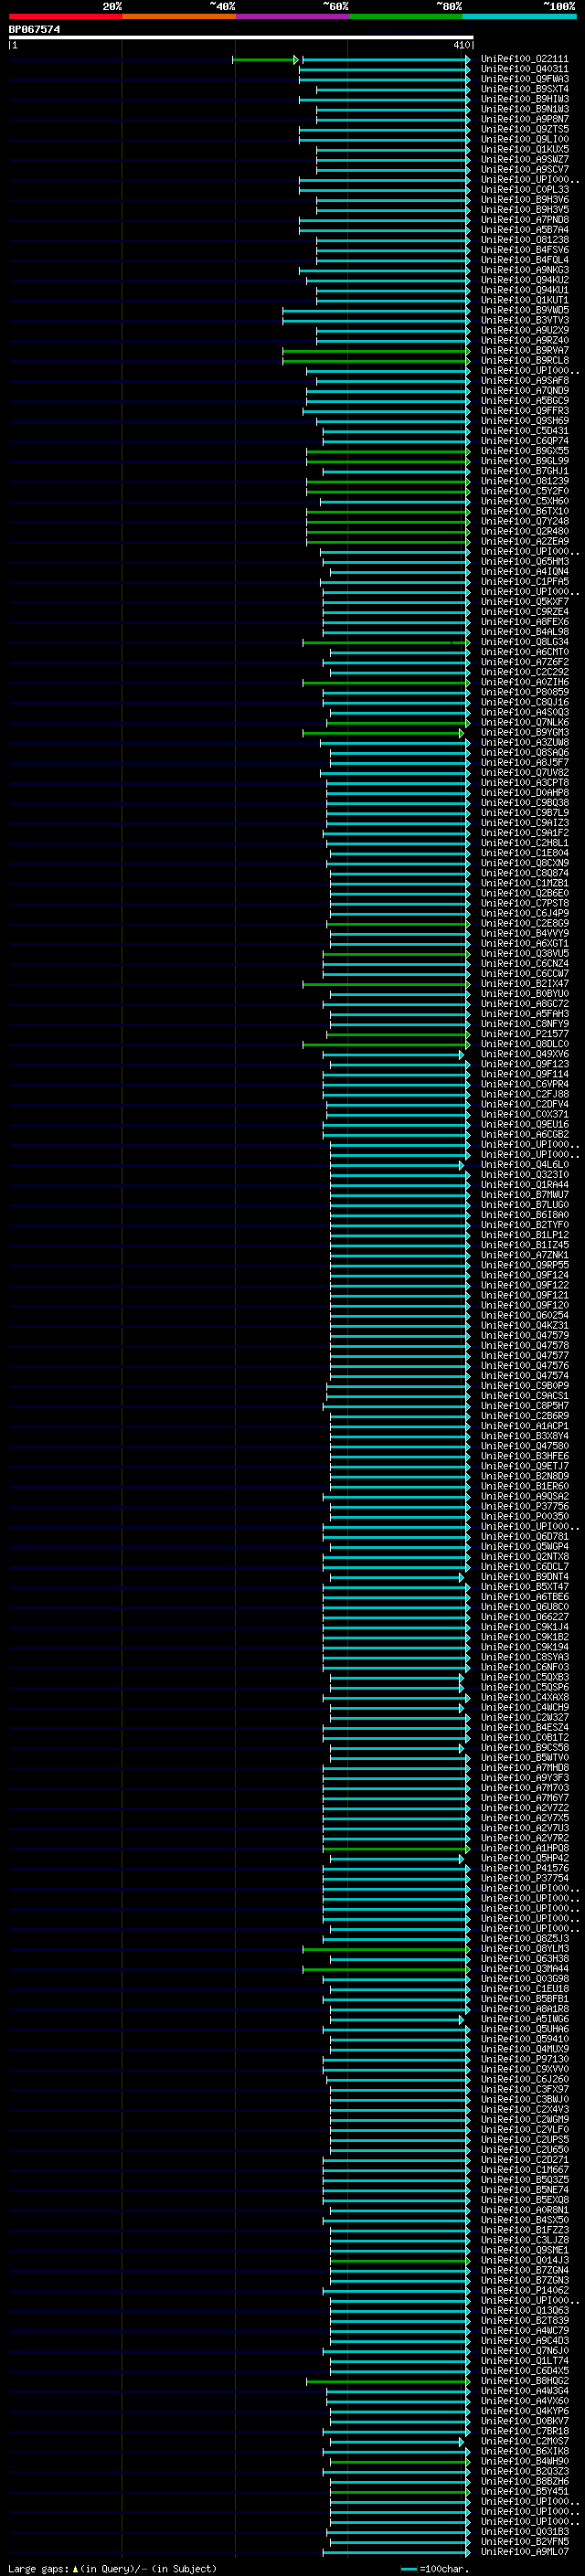This screenshot has width=585, height=2576.
Task: Click the label UniRef100_Q4KYP6
Action: click(525, 2411)
